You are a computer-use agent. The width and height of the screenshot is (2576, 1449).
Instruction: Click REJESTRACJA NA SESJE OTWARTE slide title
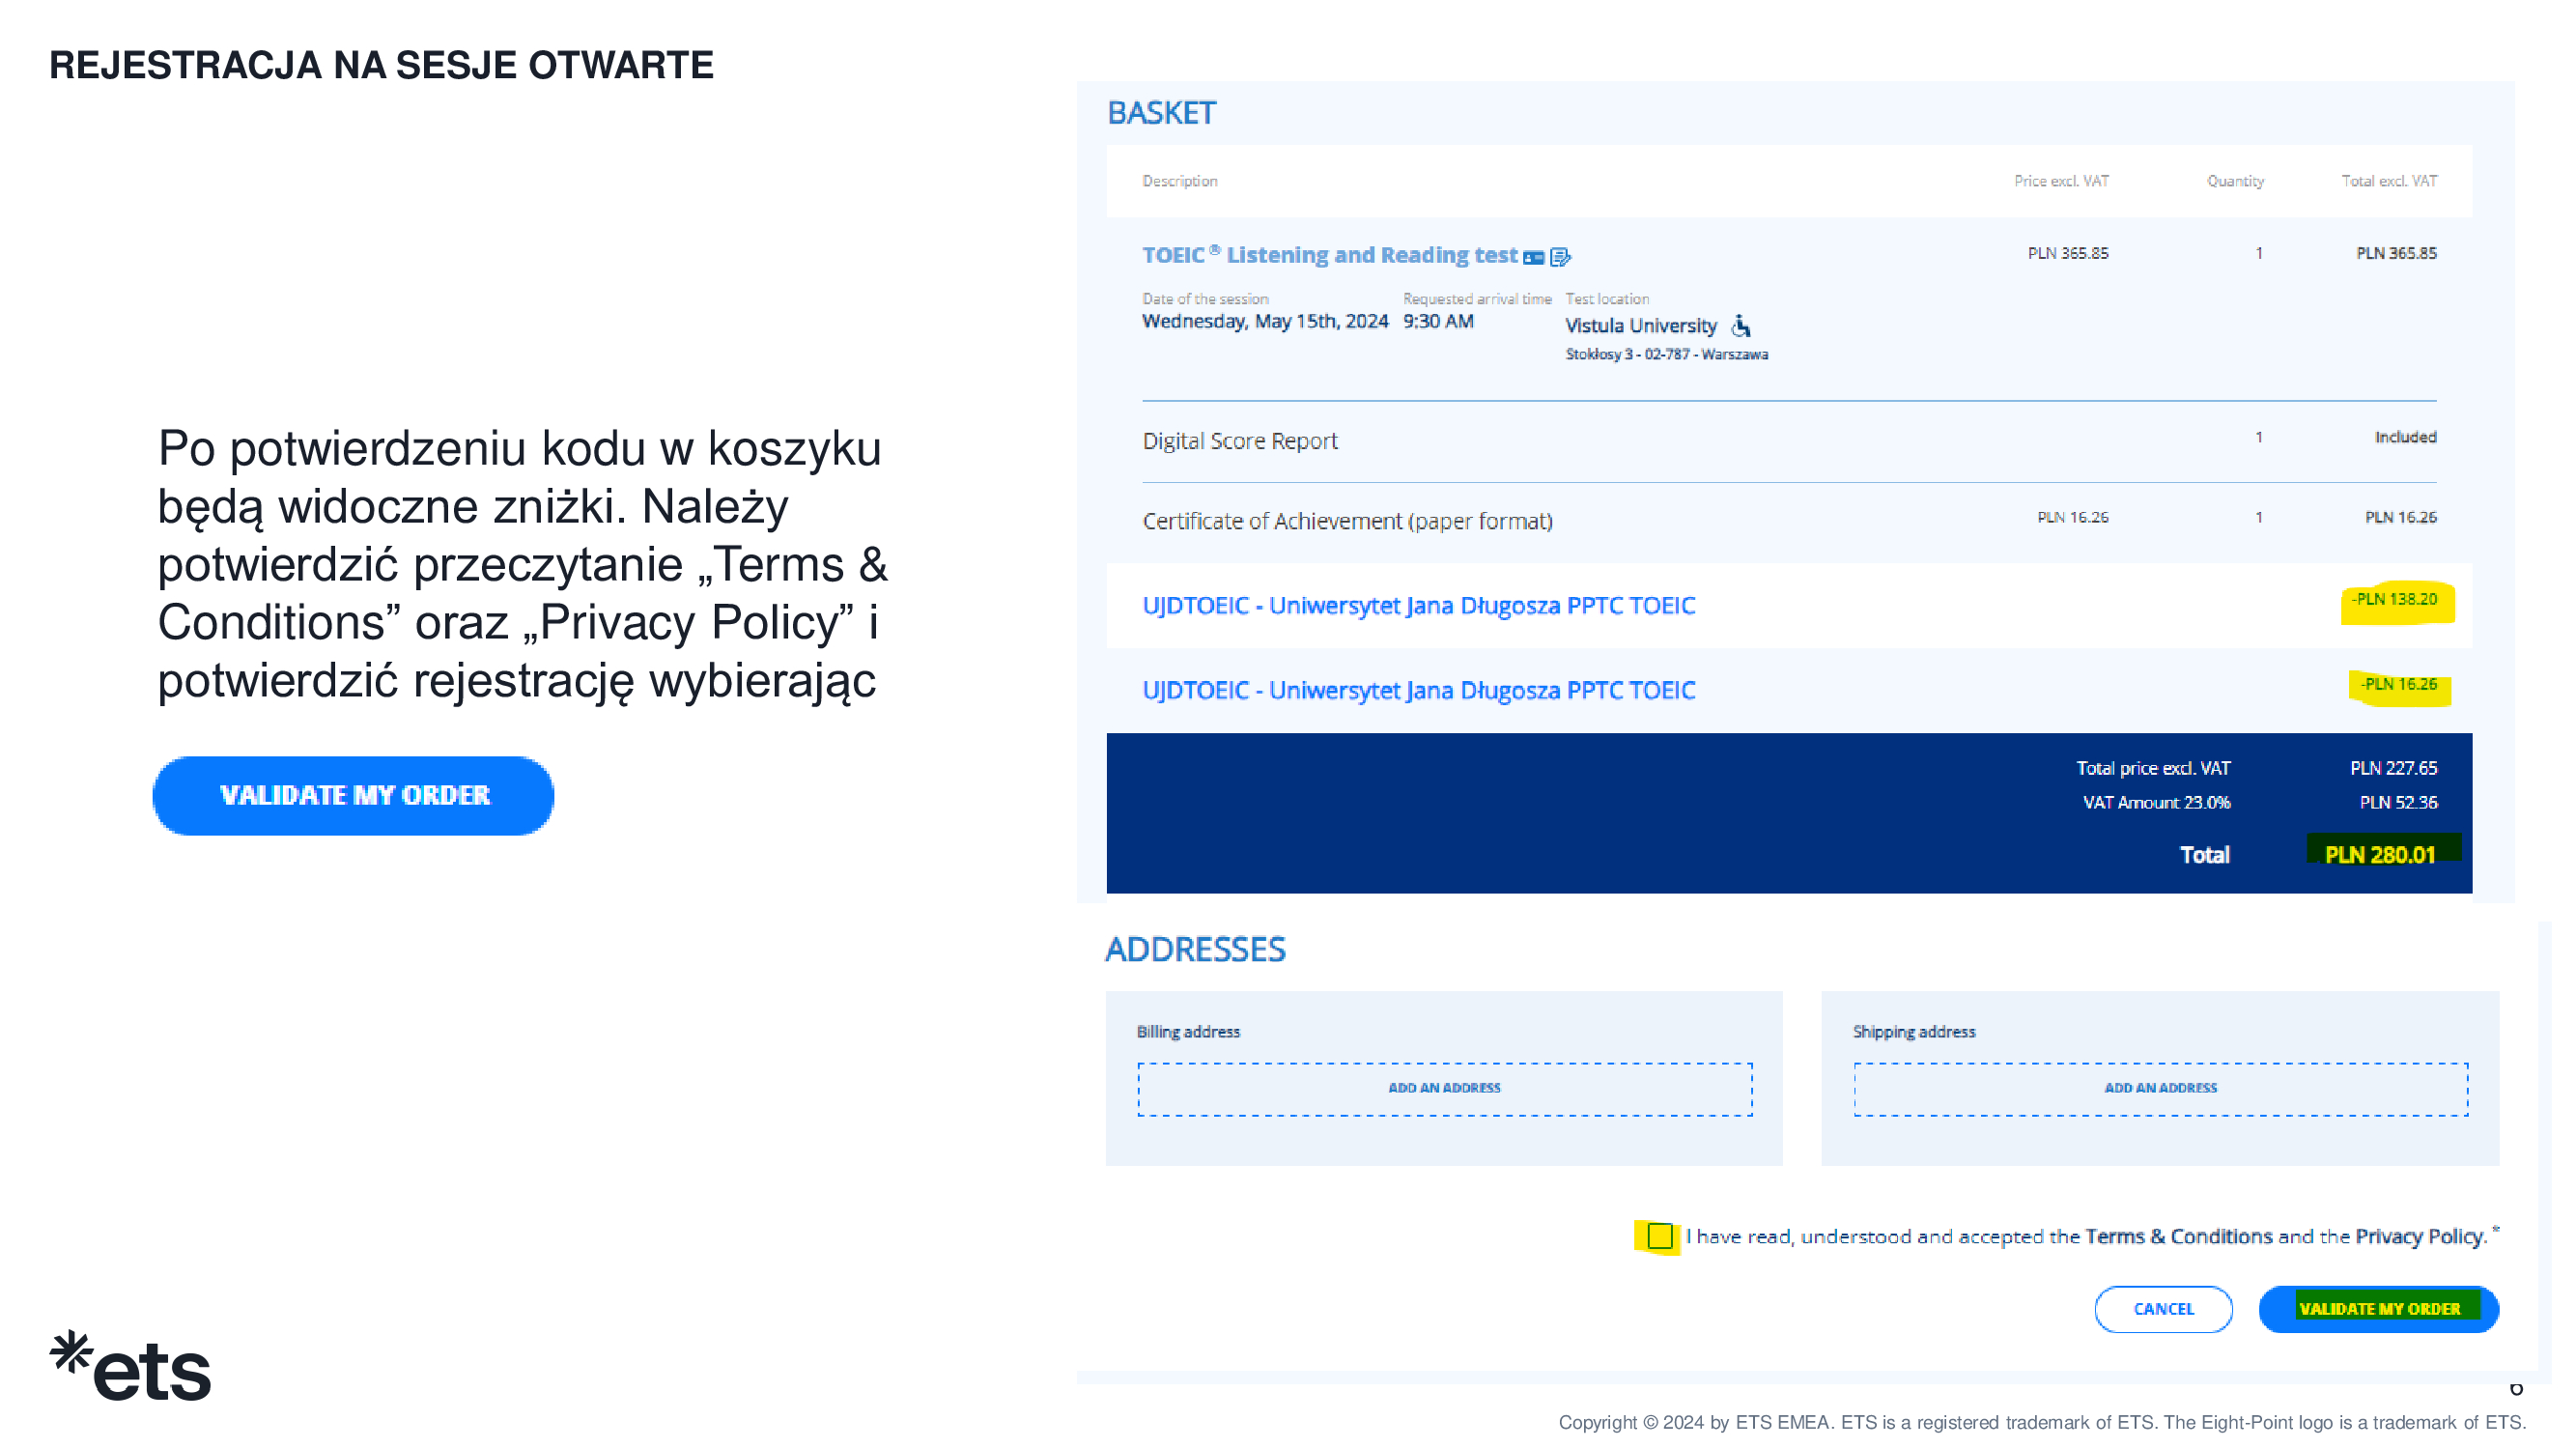pos(381,65)
